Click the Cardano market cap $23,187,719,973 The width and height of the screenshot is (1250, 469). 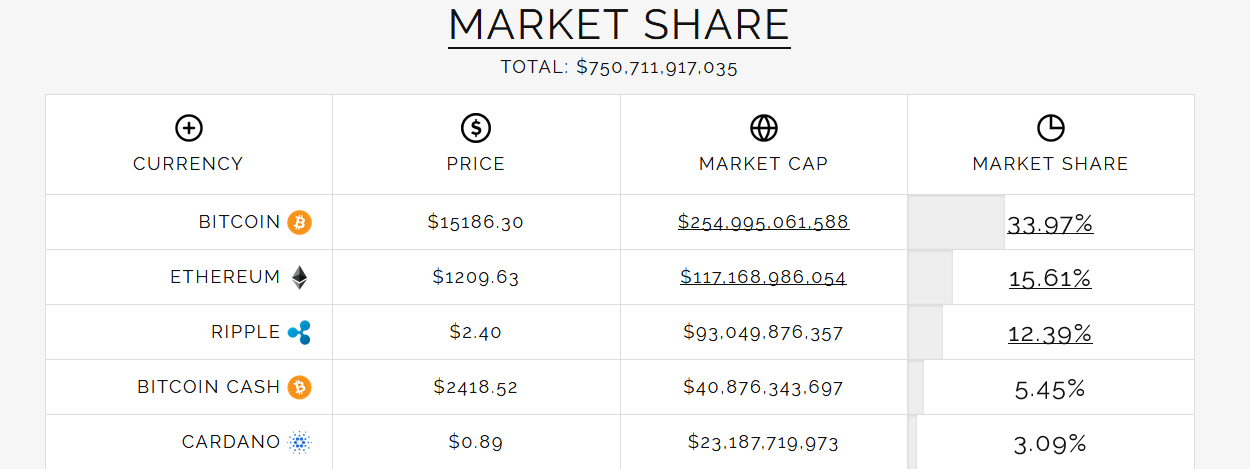tap(764, 442)
